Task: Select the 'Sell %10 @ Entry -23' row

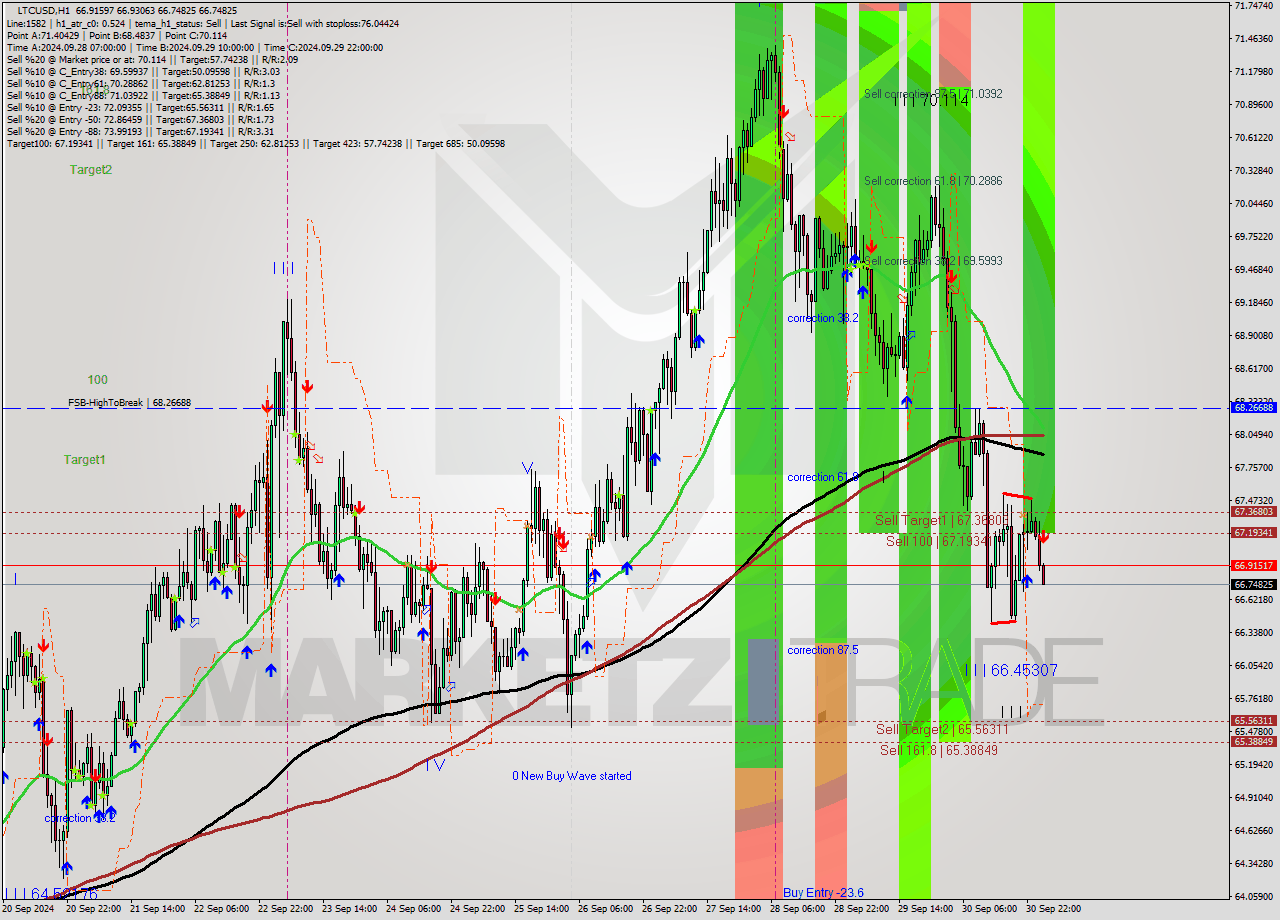Action: pyautogui.click(x=140, y=107)
